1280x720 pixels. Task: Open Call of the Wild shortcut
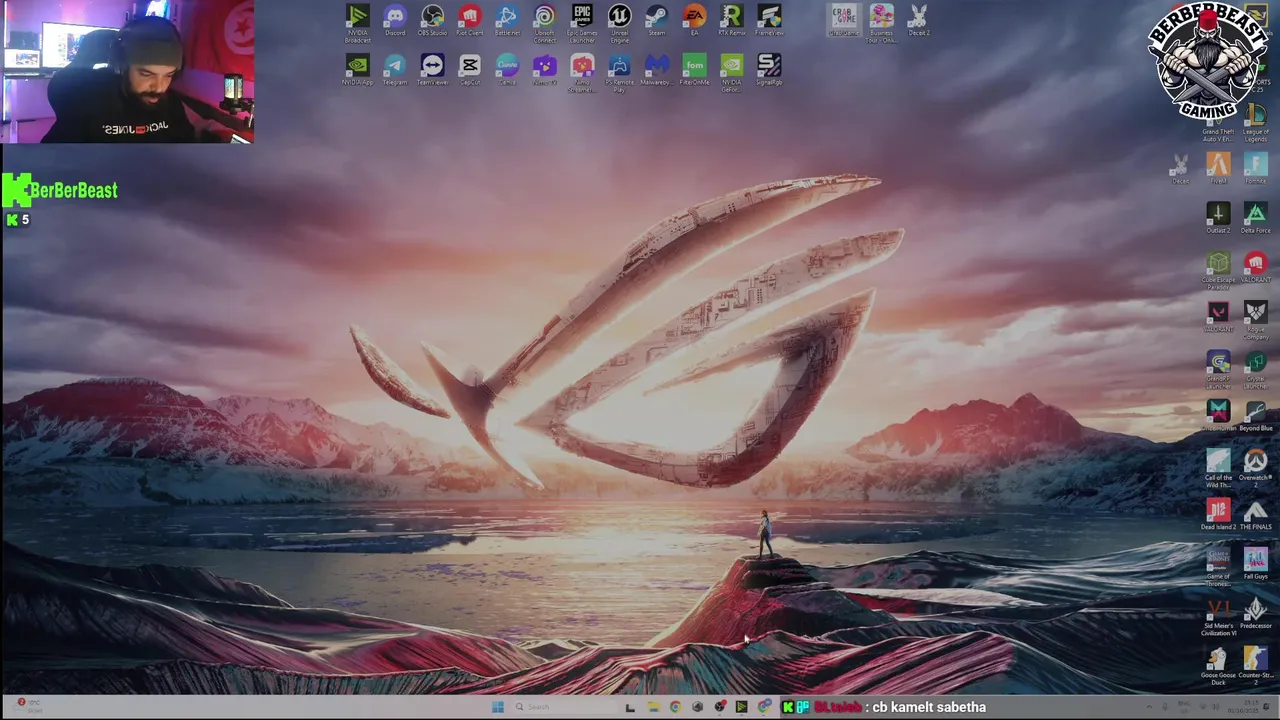pyautogui.click(x=1218, y=468)
